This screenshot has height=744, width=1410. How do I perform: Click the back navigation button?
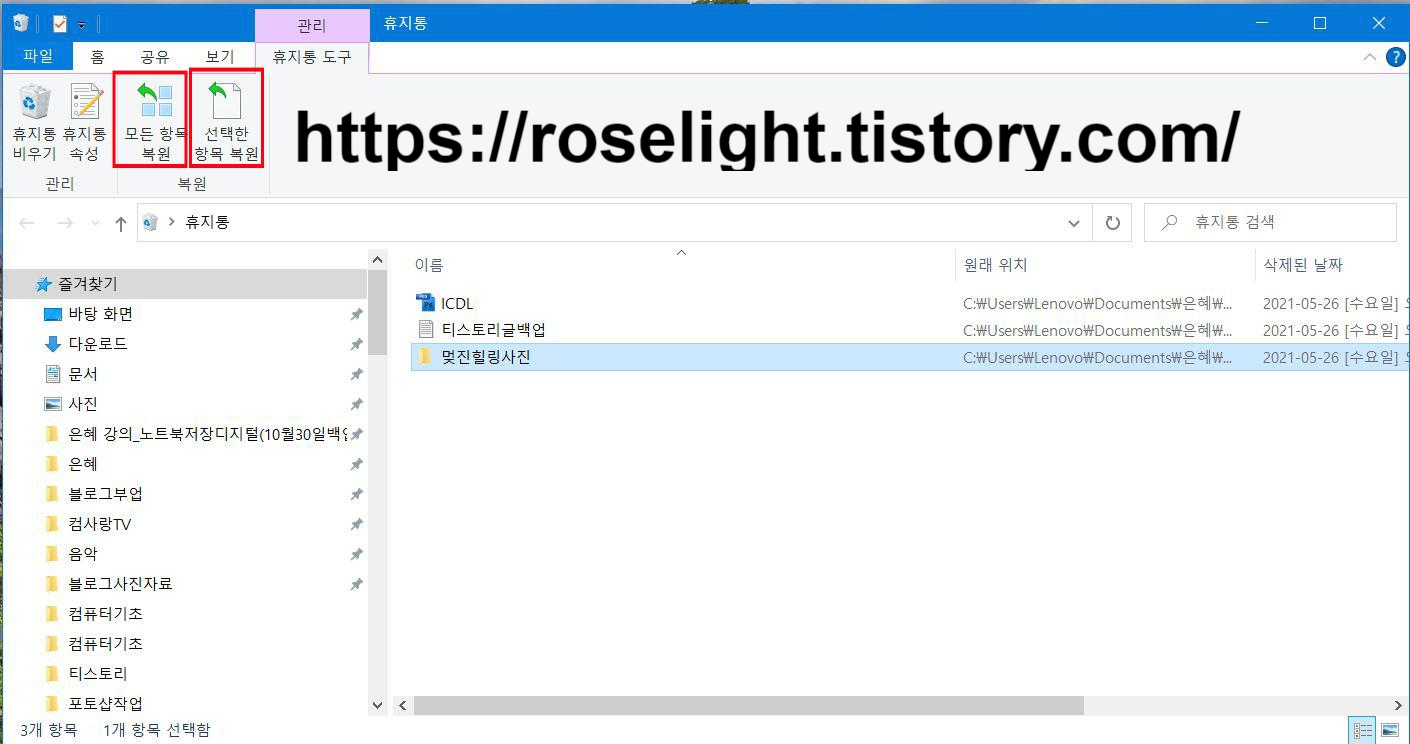pos(26,222)
